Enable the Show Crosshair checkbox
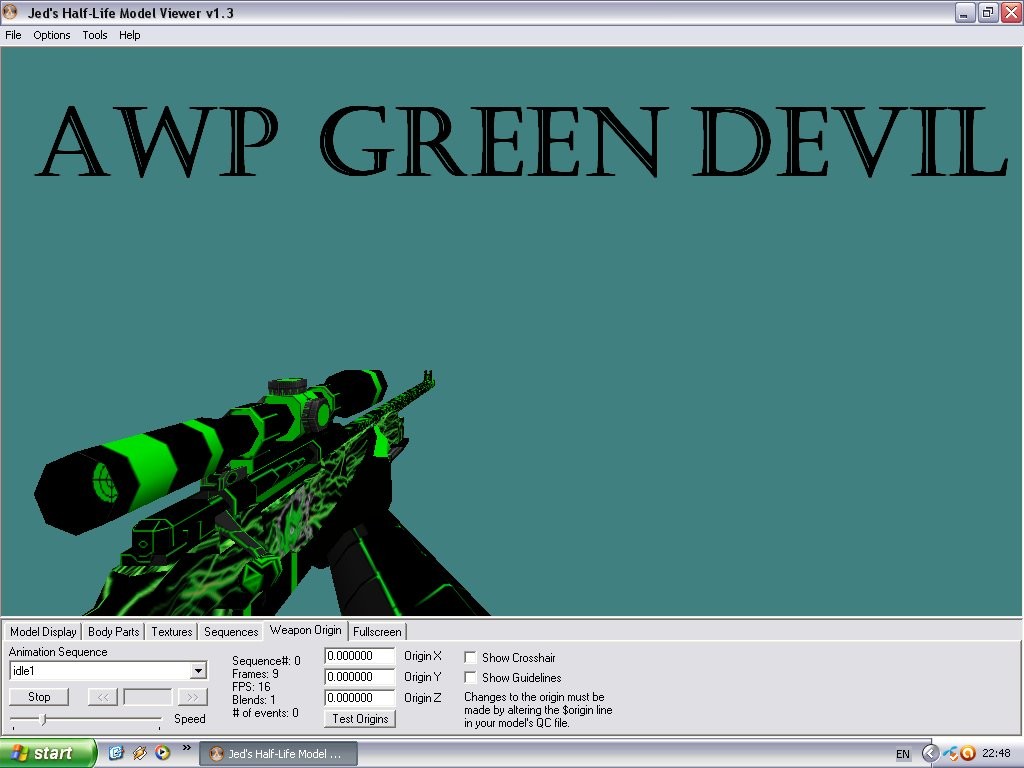This screenshot has width=1024, height=768. pyautogui.click(x=470, y=657)
